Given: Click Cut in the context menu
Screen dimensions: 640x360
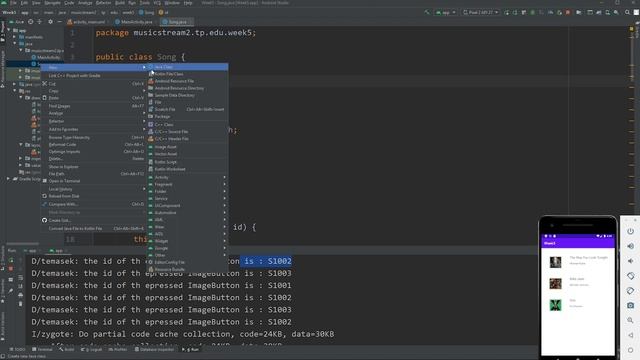Looking at the screenshot, I should (x=93, y=84).
